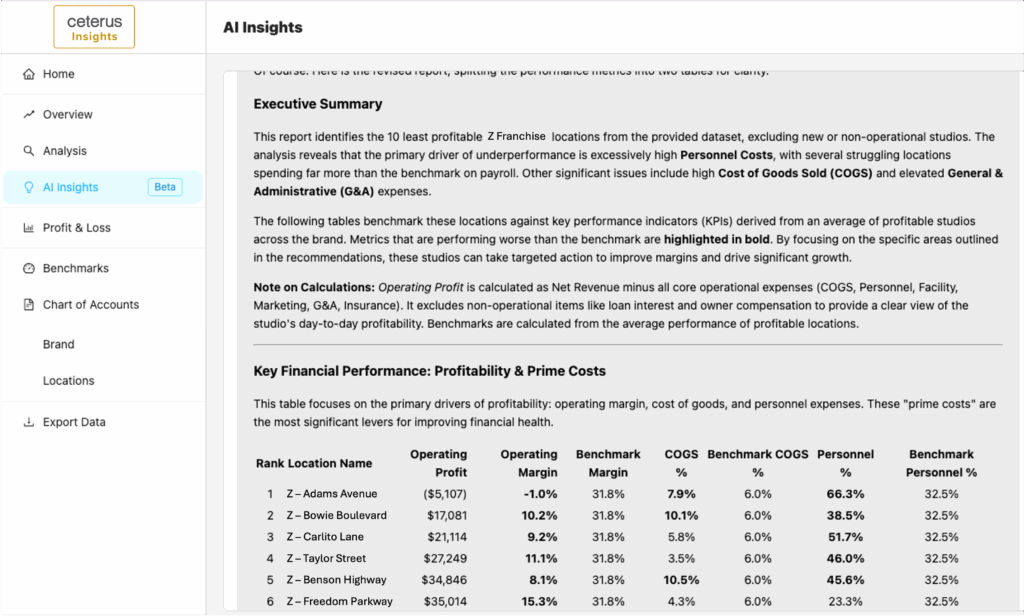
Task: Click the Profit & Loss chart icon
Action: tap(29, 228)
